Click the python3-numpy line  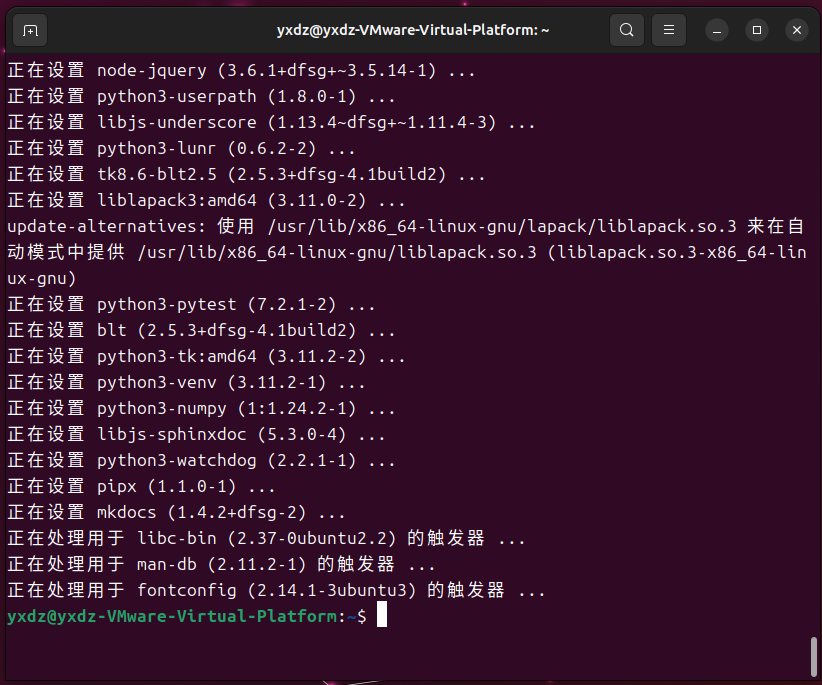click(201, 408)
